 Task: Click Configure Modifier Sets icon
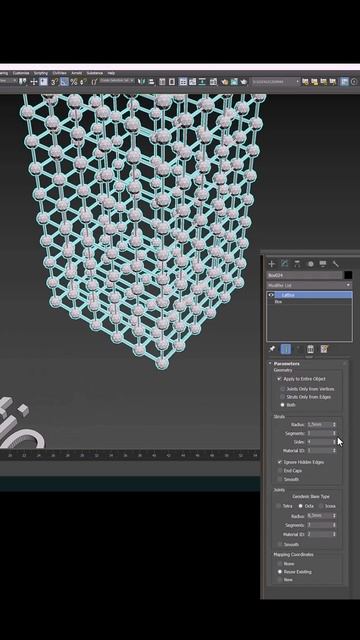(x=324, y=349)
